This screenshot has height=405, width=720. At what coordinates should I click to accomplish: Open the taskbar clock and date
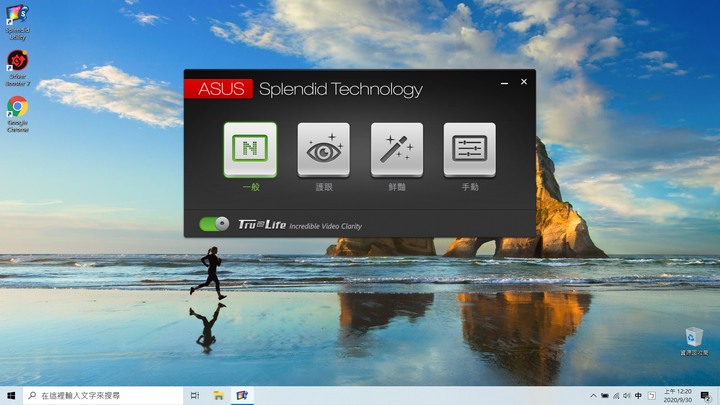pos(677,395)
